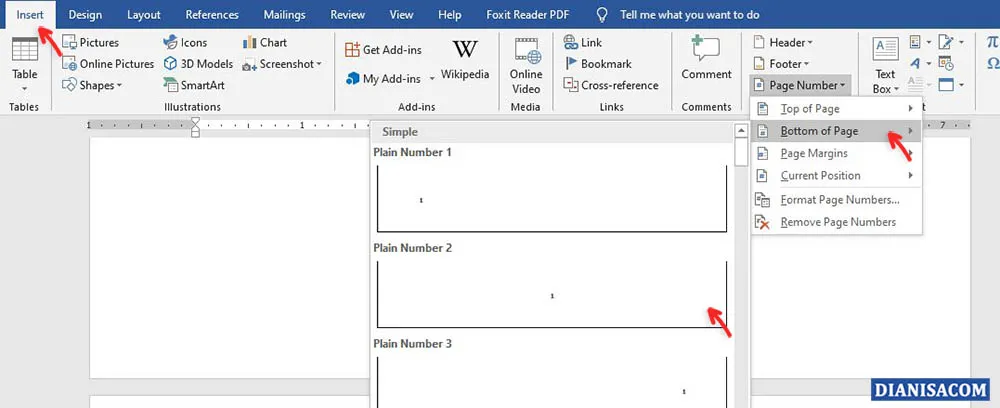Image resolution: width=1000 pixels, height=408 pixels.
Task: Select Plain Number 2 thumbnail
Action: (551, 294)
